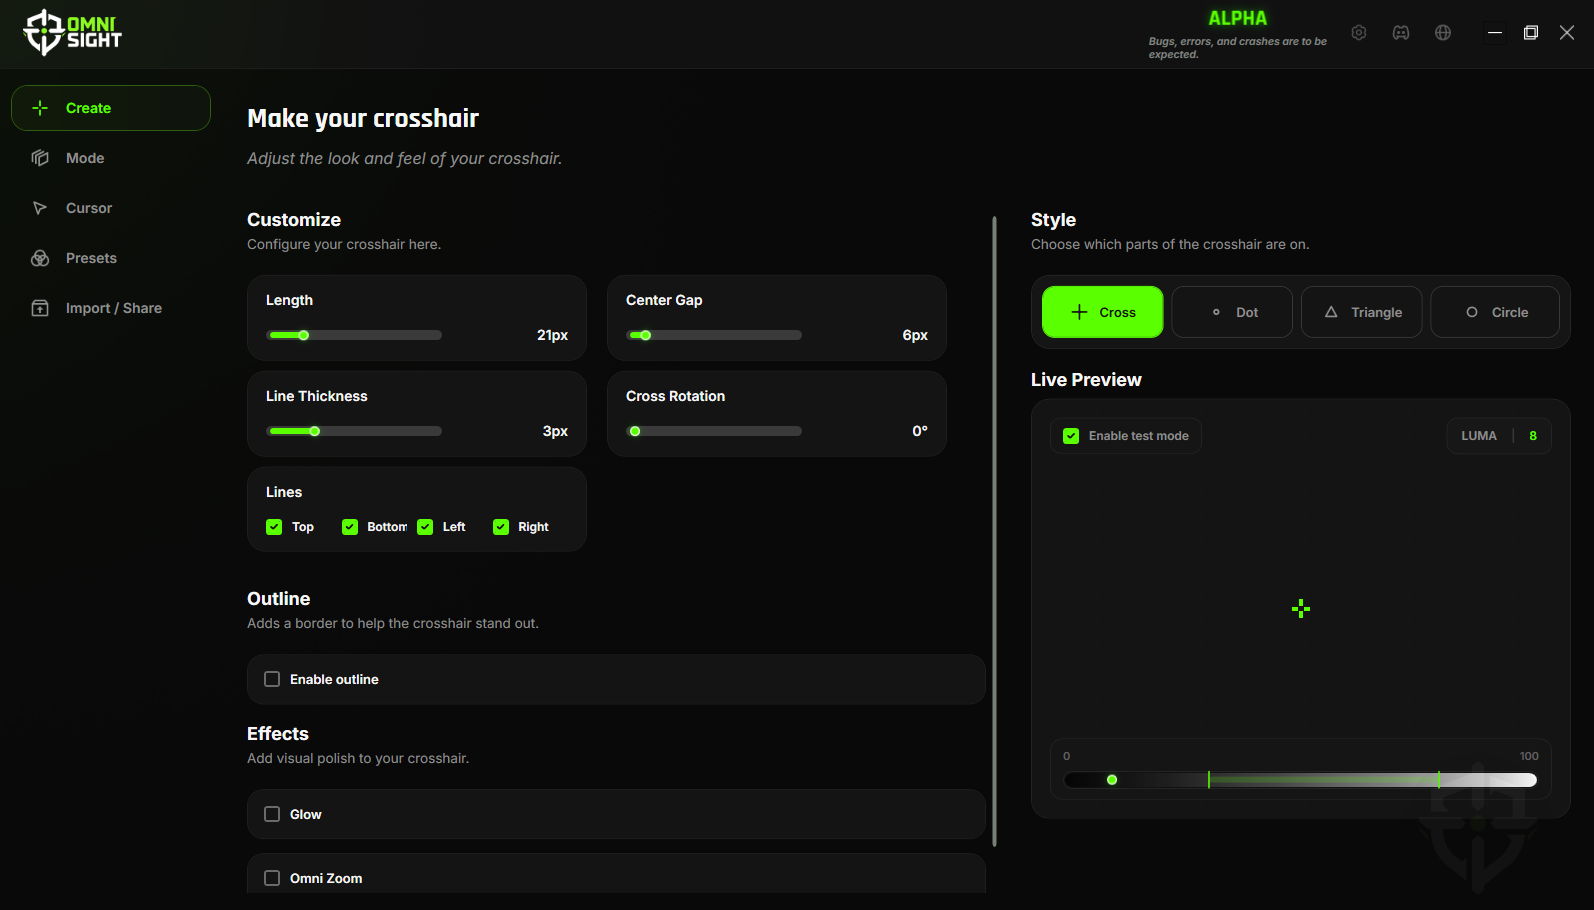Click the ALPHA label in title bar
Viewport: 1594px width, 910px height.
1237,18
